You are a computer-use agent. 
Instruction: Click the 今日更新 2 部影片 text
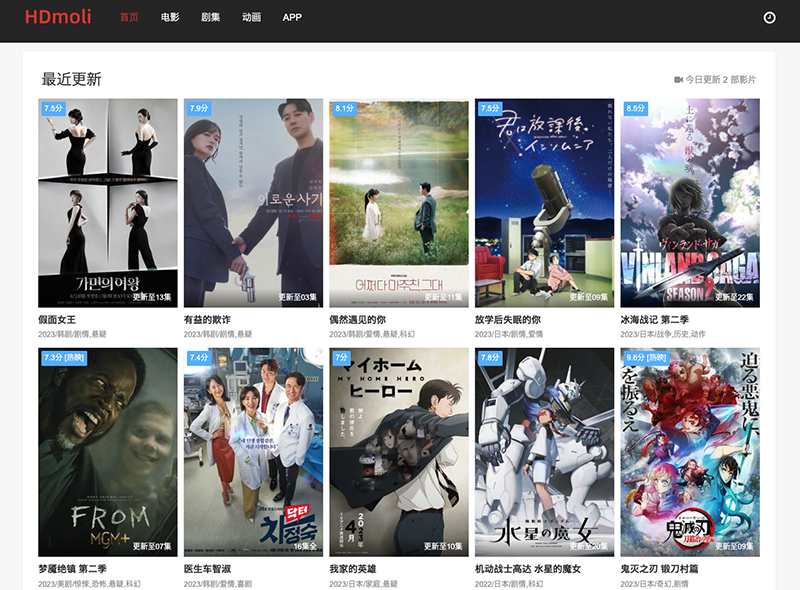coord(720,80)
